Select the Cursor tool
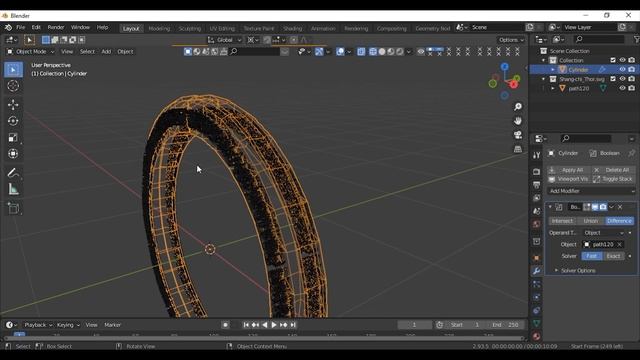 coord(13,86)
